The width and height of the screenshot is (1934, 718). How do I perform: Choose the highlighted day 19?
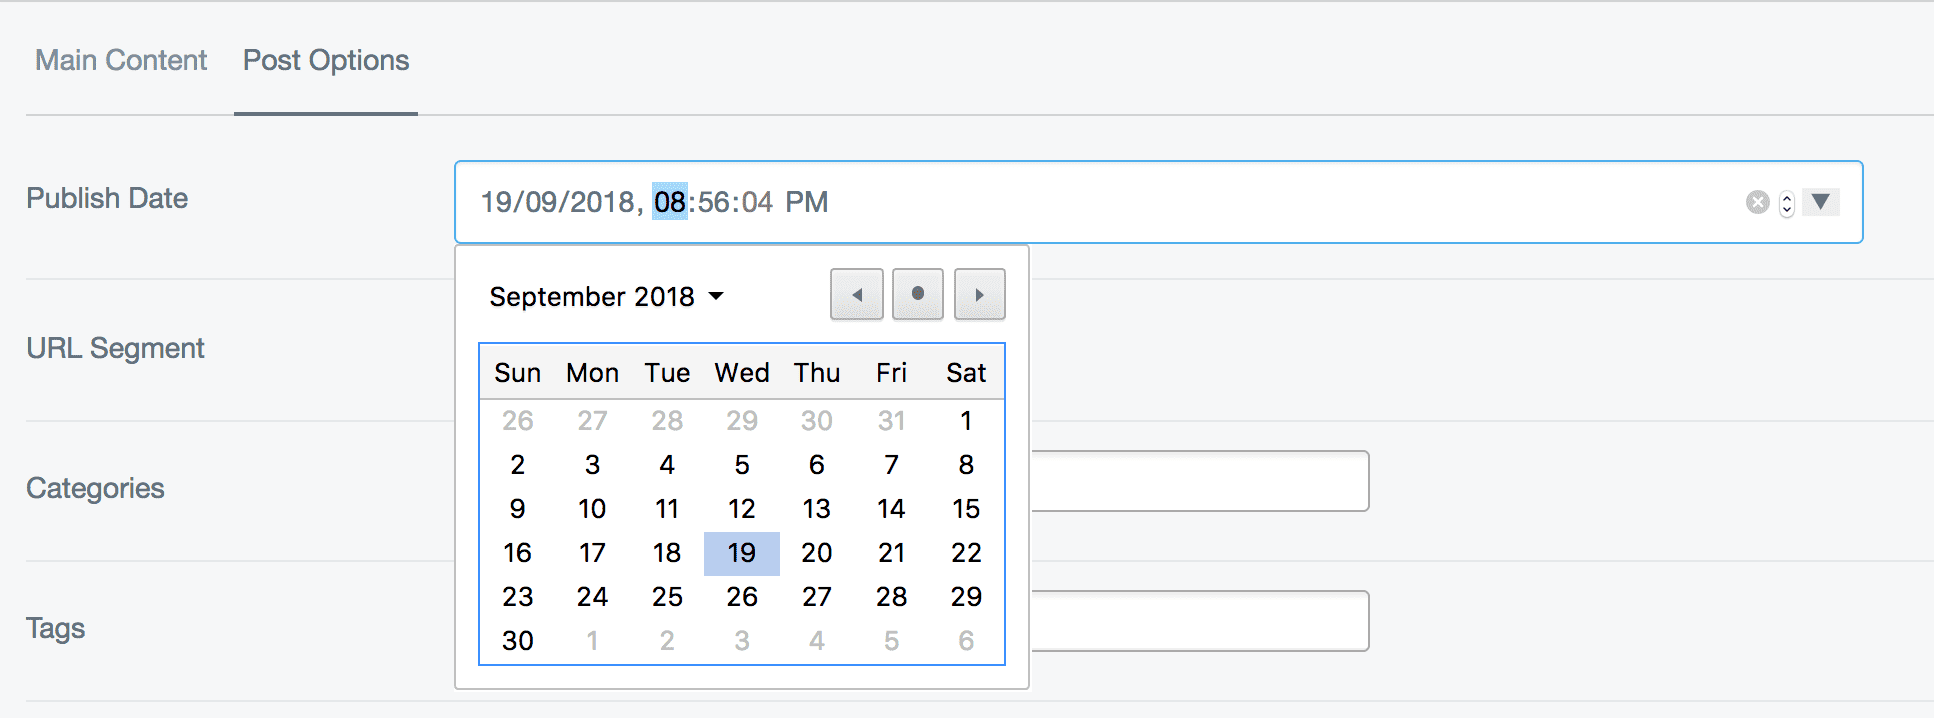pyautogui.click(x=742, y=553)
